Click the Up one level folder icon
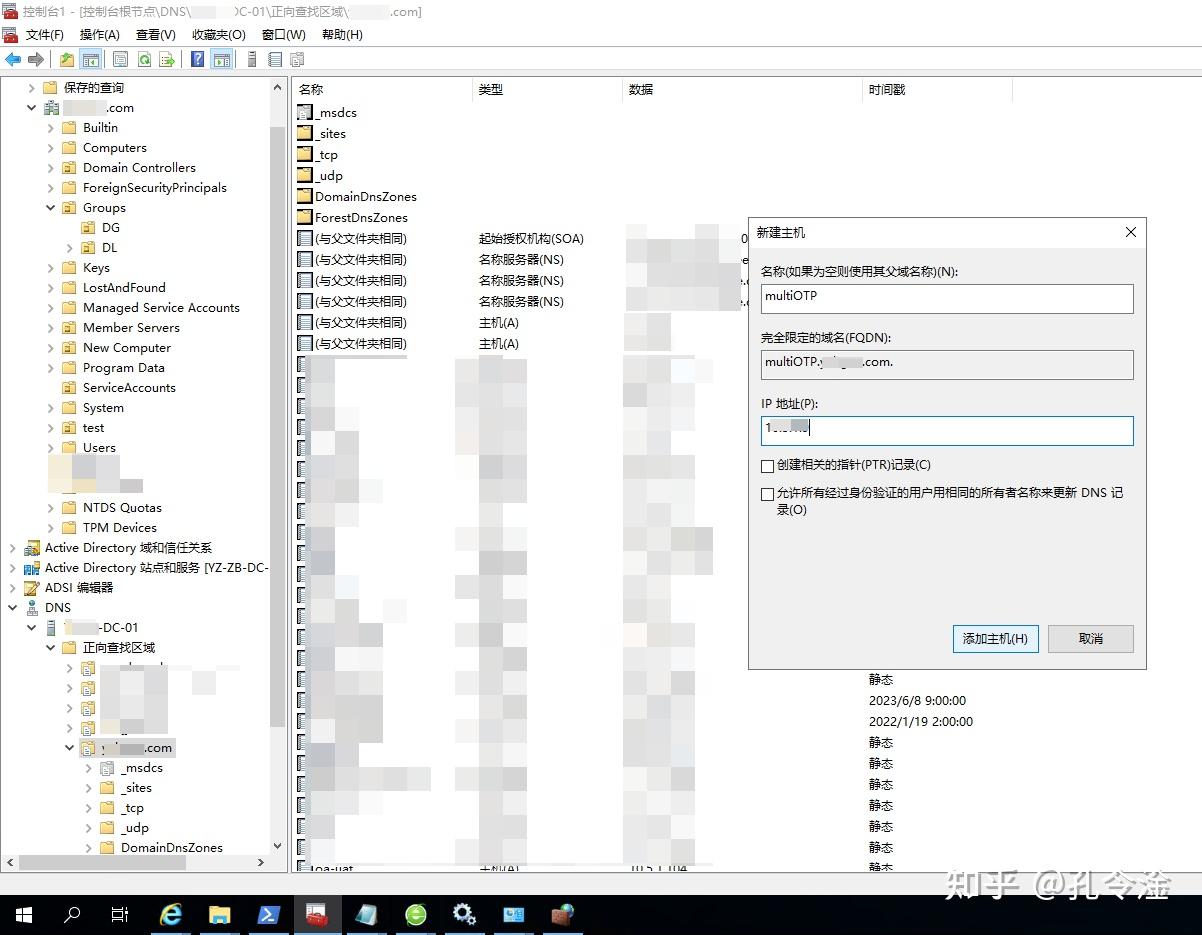The width and height of the screenshot is (1202, 935). click(67, 60)
